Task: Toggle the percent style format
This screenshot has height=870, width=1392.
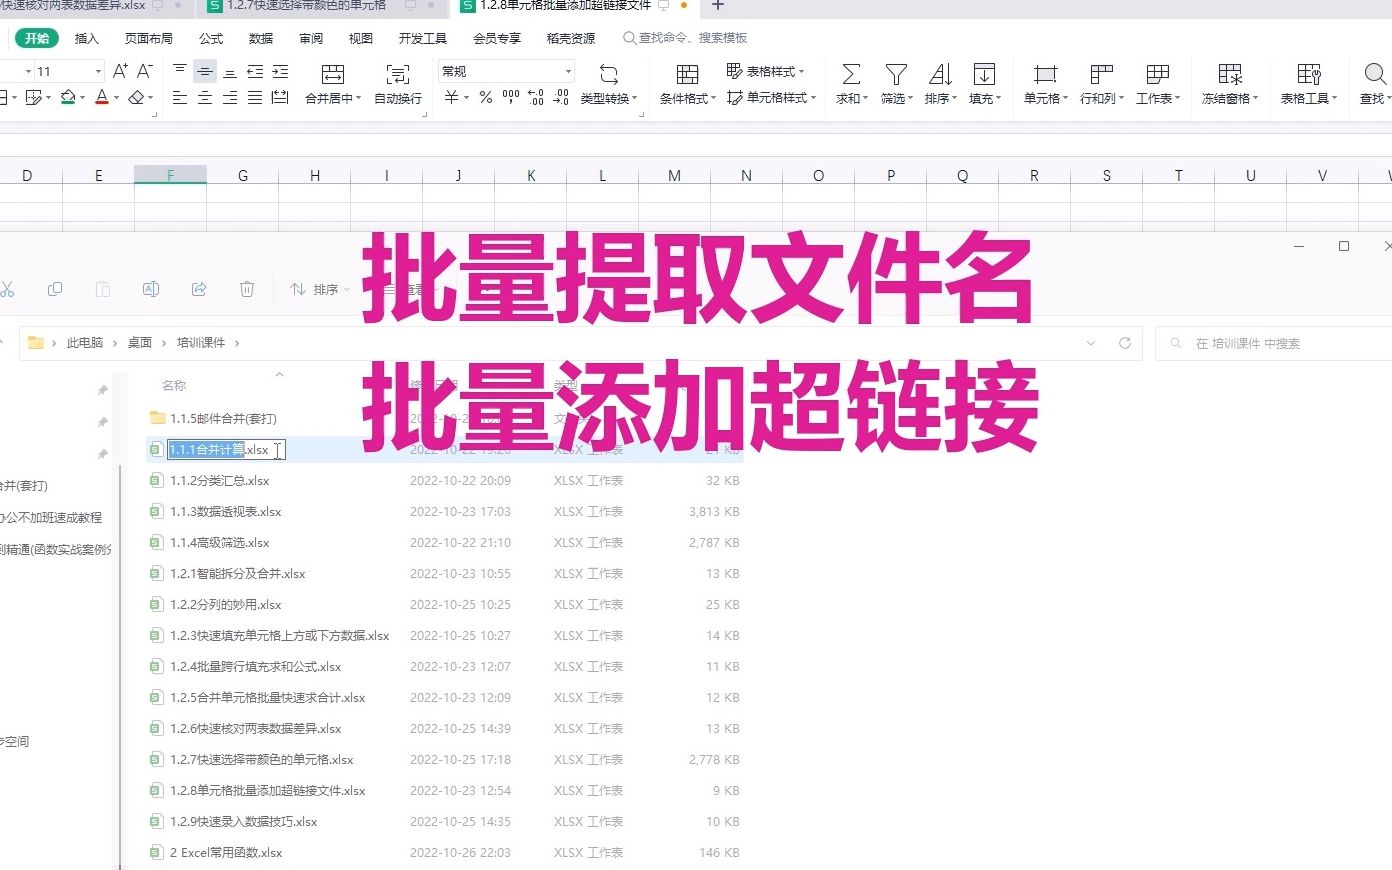Action: tap(485, 97)
